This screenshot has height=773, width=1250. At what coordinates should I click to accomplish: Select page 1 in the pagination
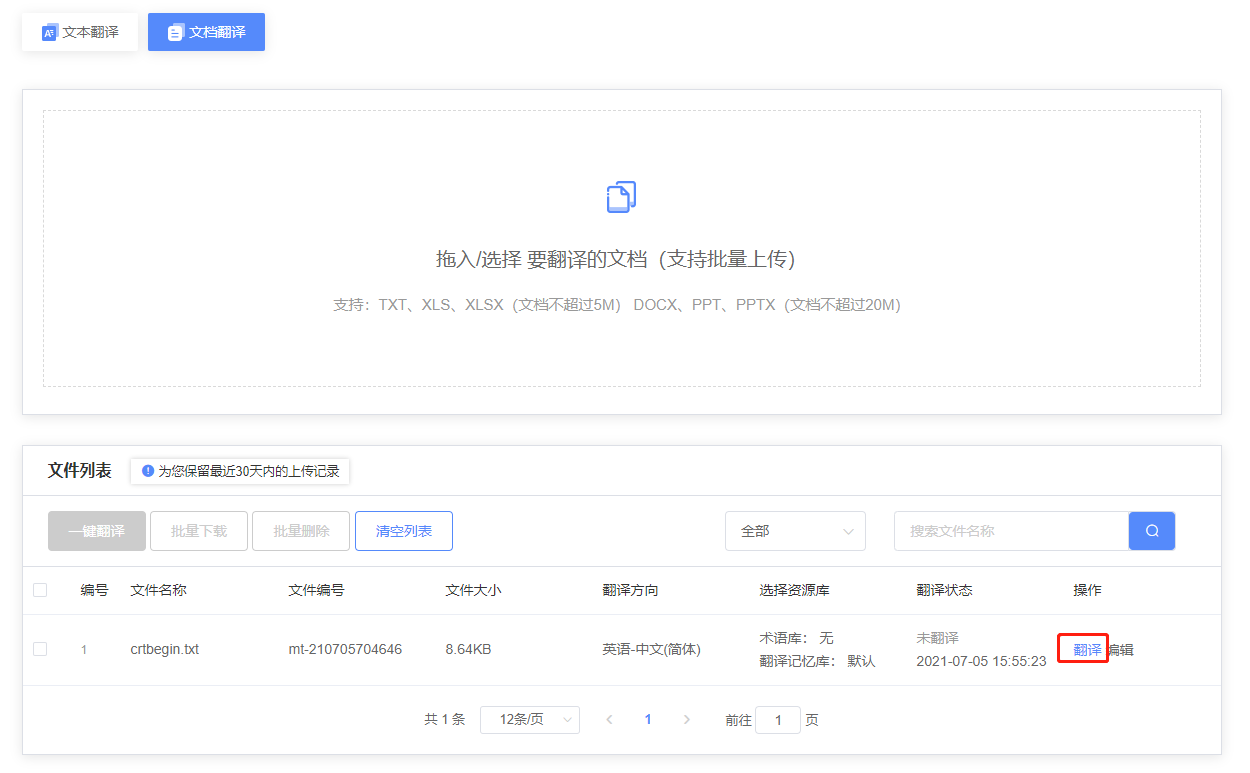(648, 720)
